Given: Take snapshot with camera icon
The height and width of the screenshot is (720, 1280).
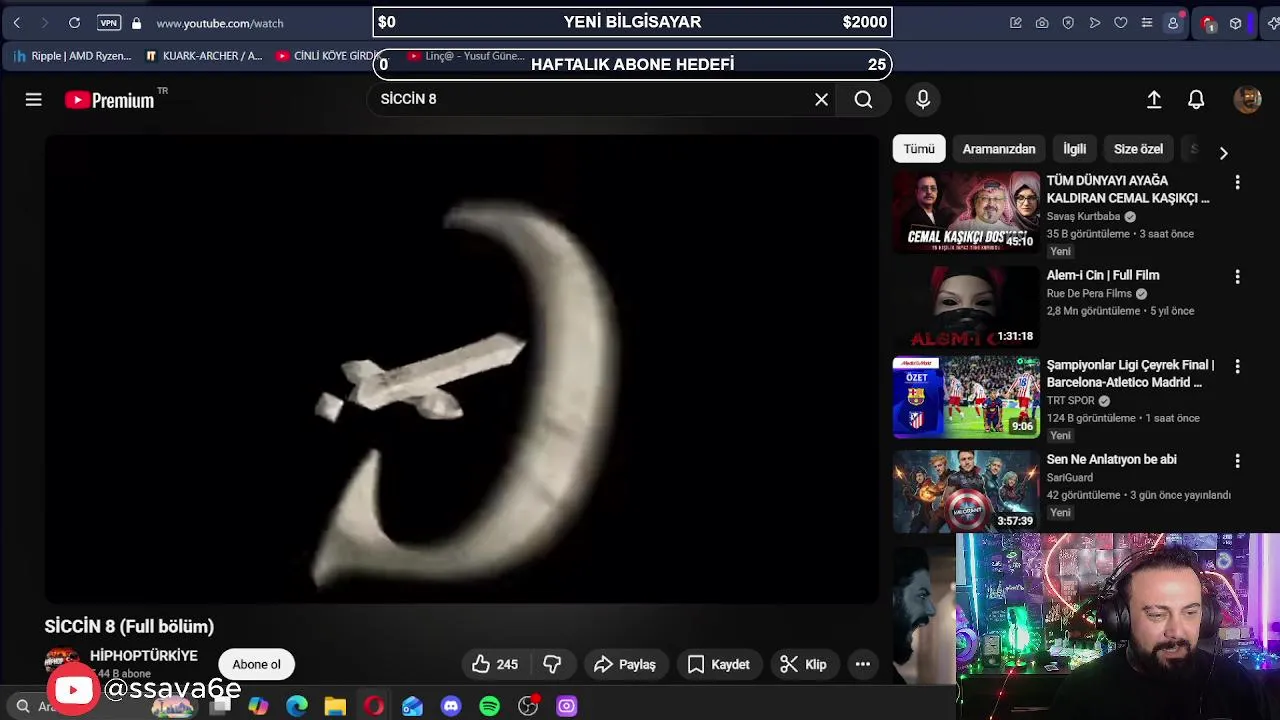Looking at the screenshot, I should coord(1042,22).
